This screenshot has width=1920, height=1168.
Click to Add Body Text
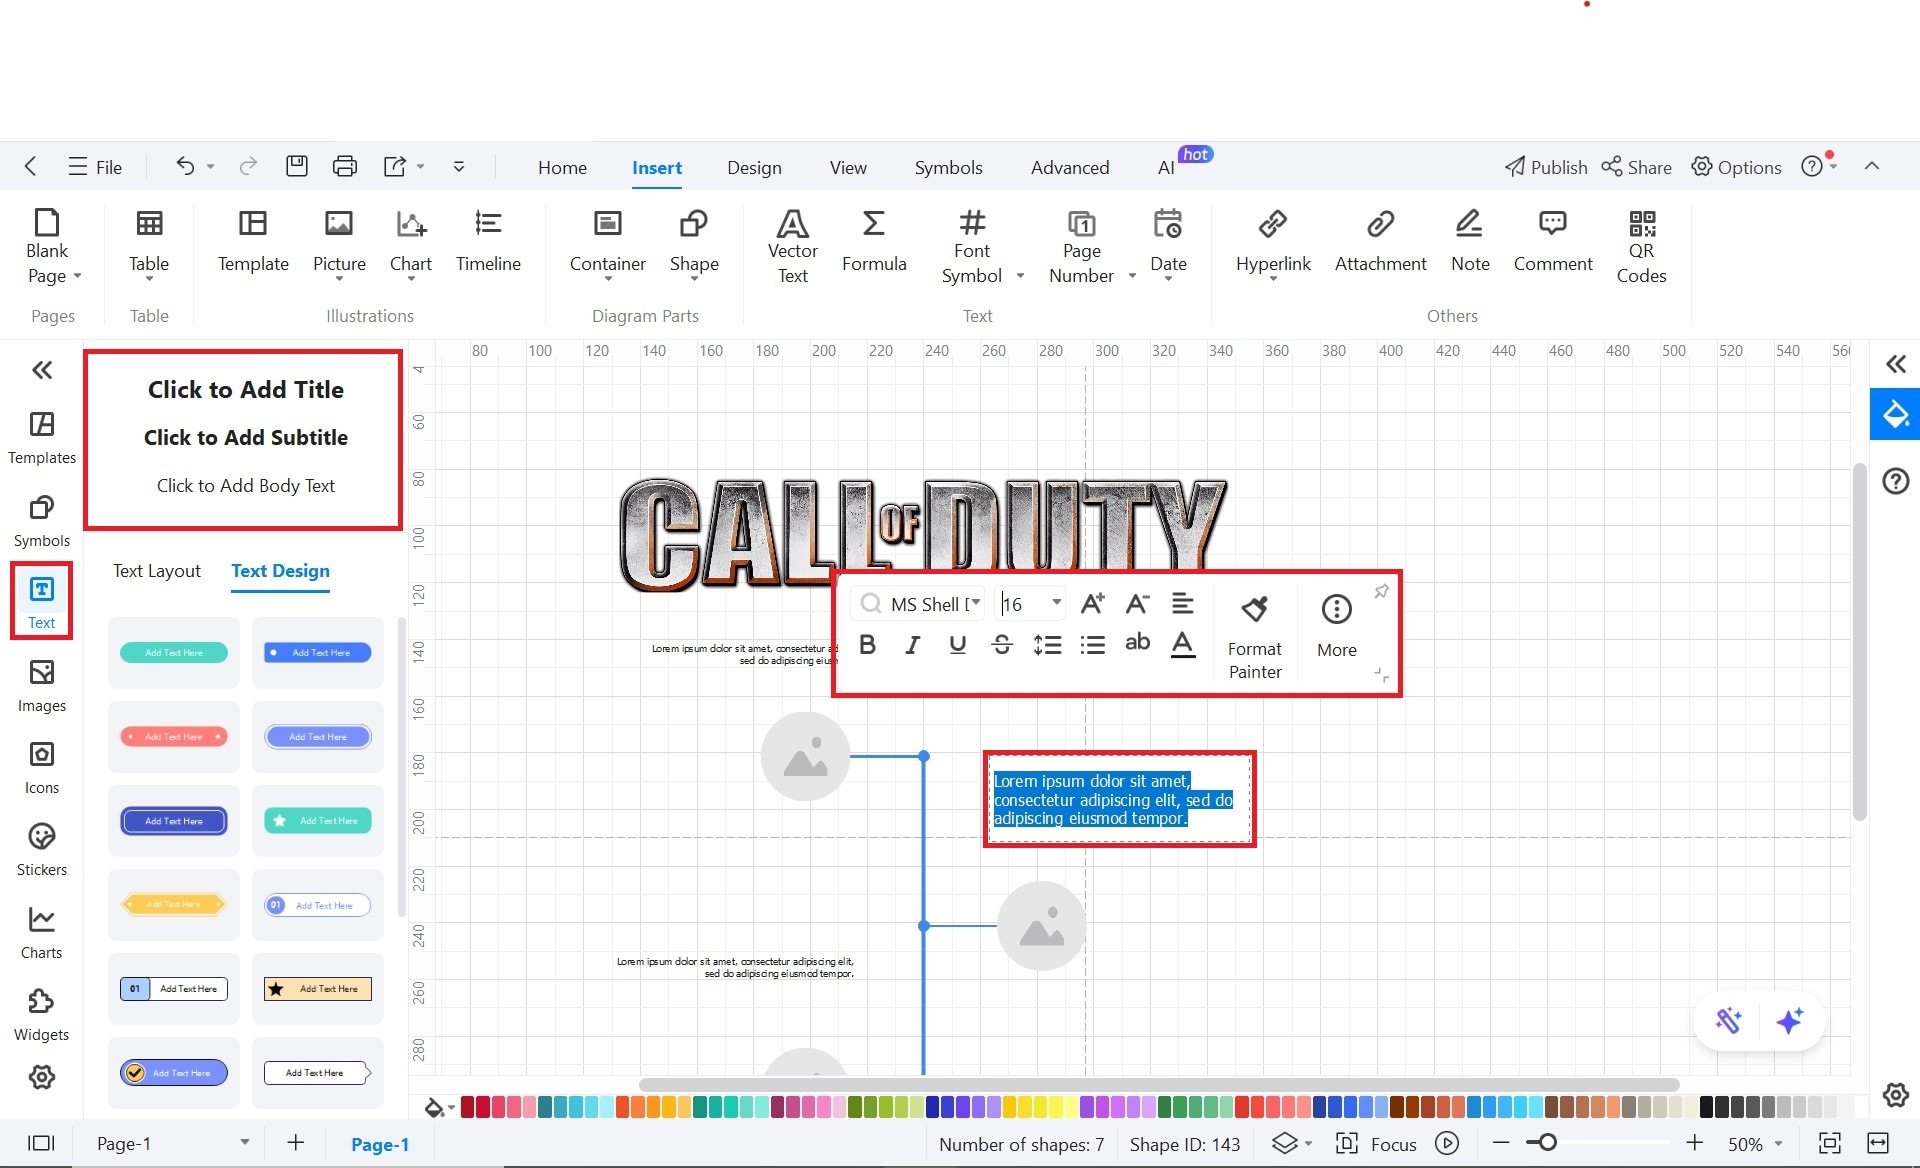point(246,485)
